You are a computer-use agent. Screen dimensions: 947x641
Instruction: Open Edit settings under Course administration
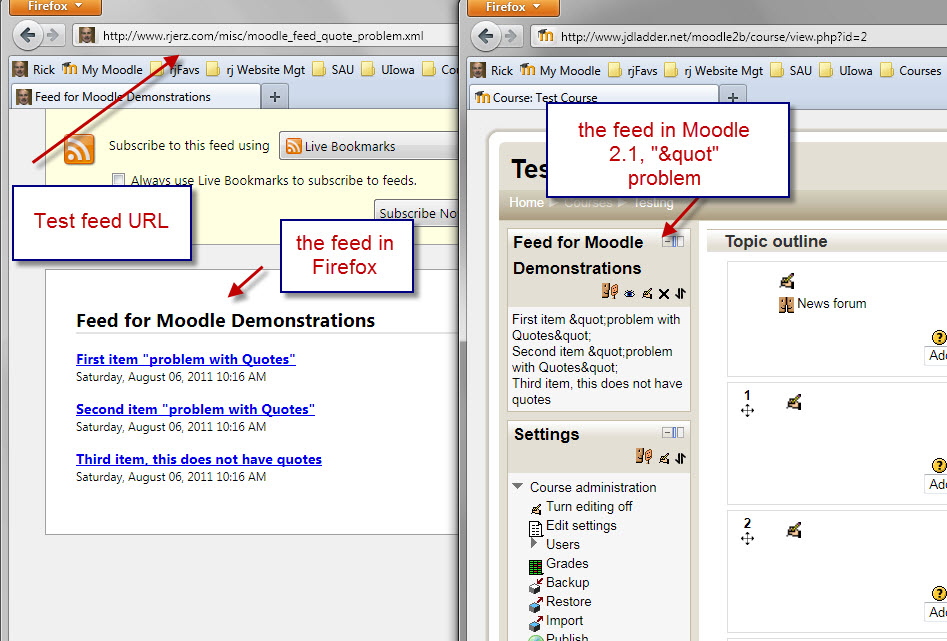tap(581, 526)
